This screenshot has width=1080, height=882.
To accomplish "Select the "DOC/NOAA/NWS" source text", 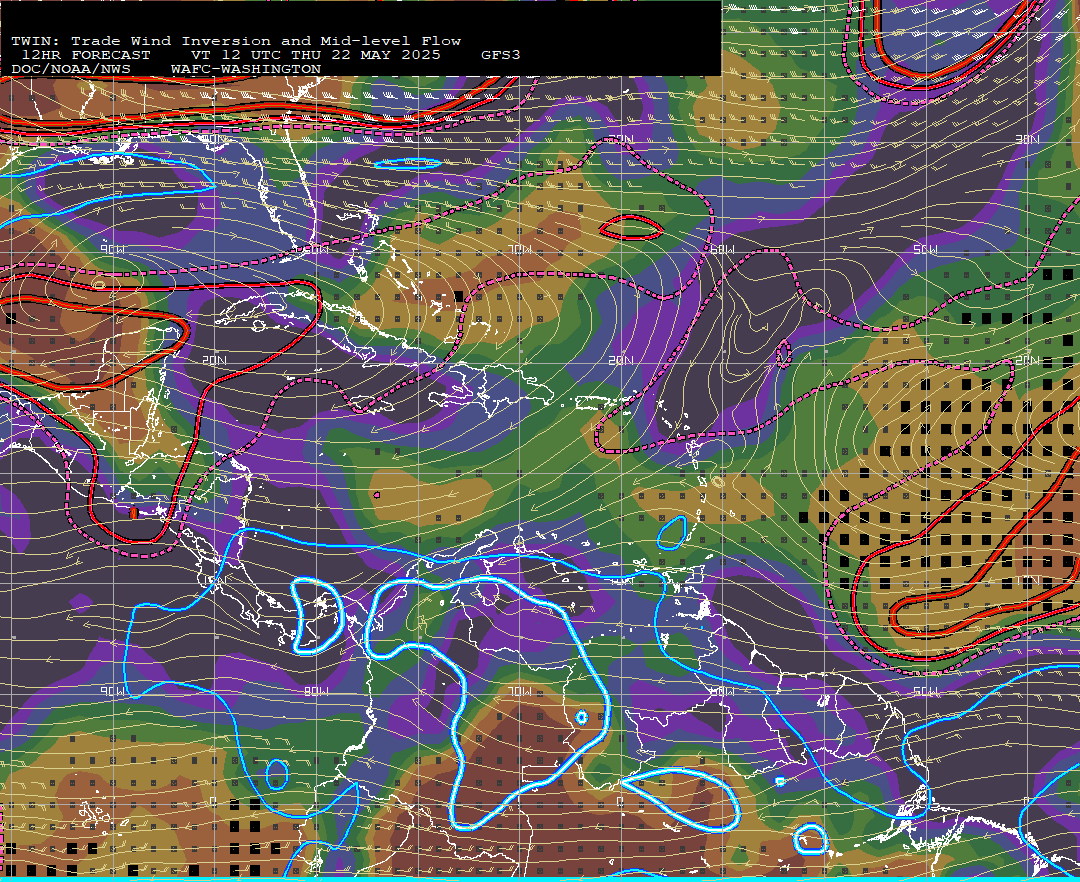I will coord(71,69).
